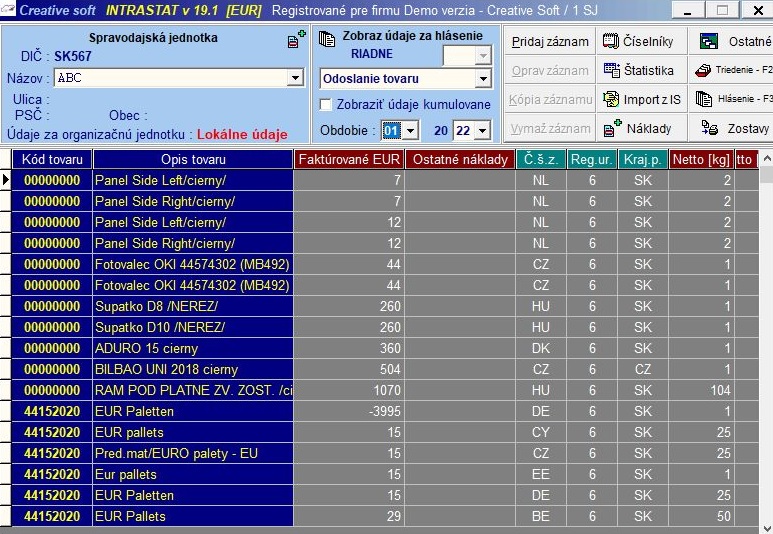Open the Odoslanie tovaru dropdown
The height and width of the screenshot is (534, 773).
pos(483,79)
